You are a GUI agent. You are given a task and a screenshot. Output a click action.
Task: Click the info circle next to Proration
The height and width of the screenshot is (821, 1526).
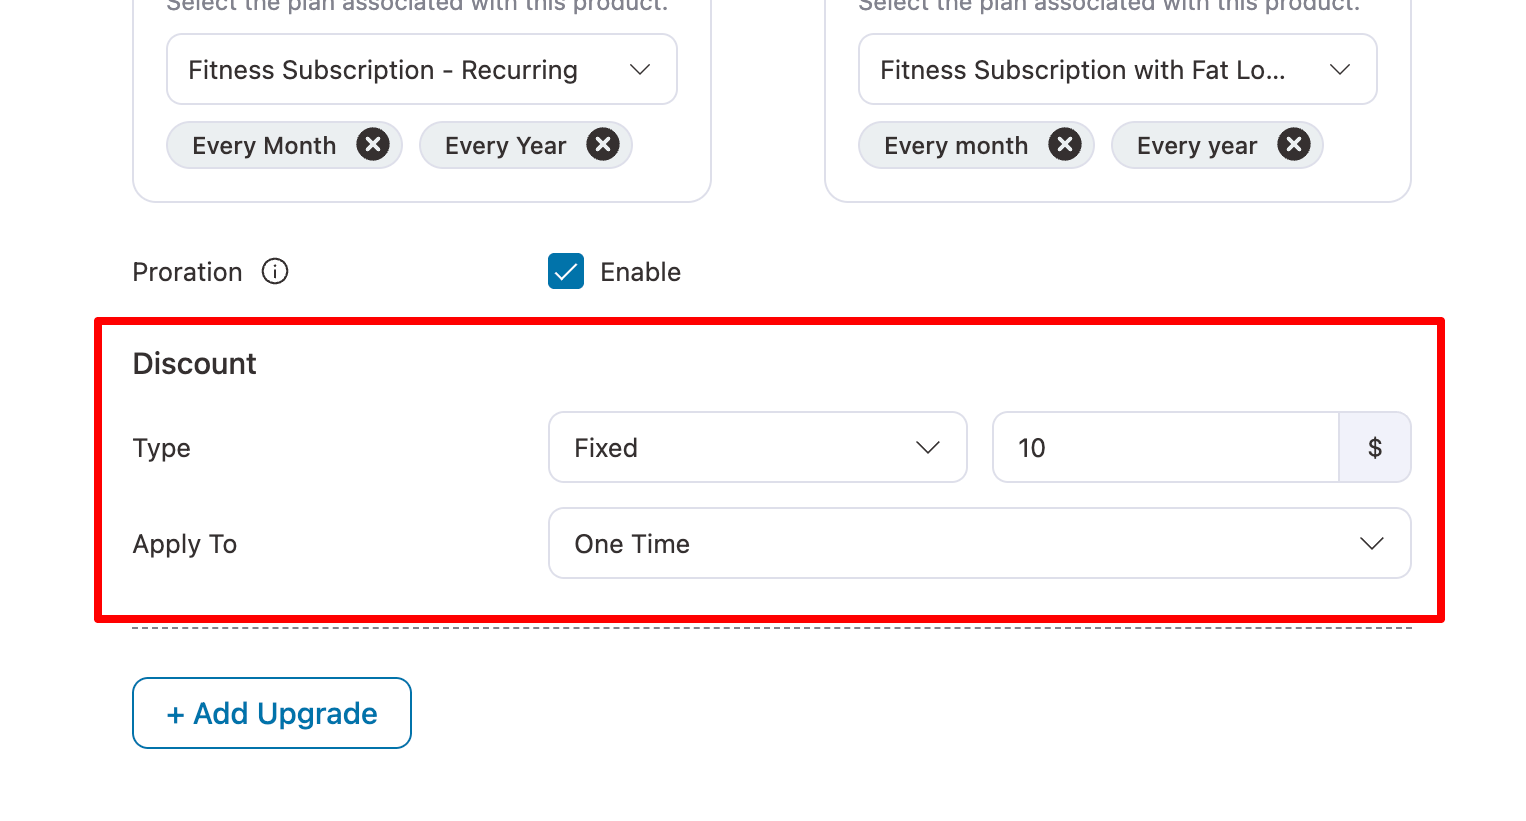[x=274, y=271]
